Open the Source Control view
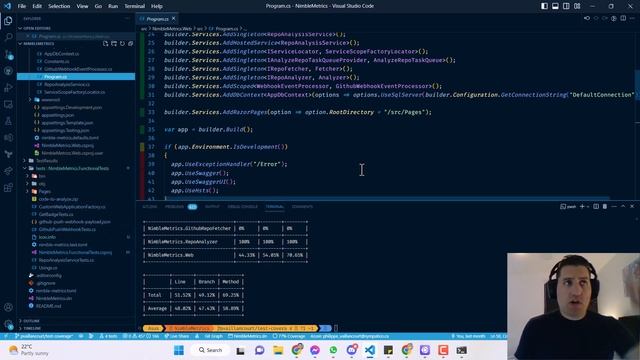The width and height of the screenshot is (640, 360). [x=8, y=54]
